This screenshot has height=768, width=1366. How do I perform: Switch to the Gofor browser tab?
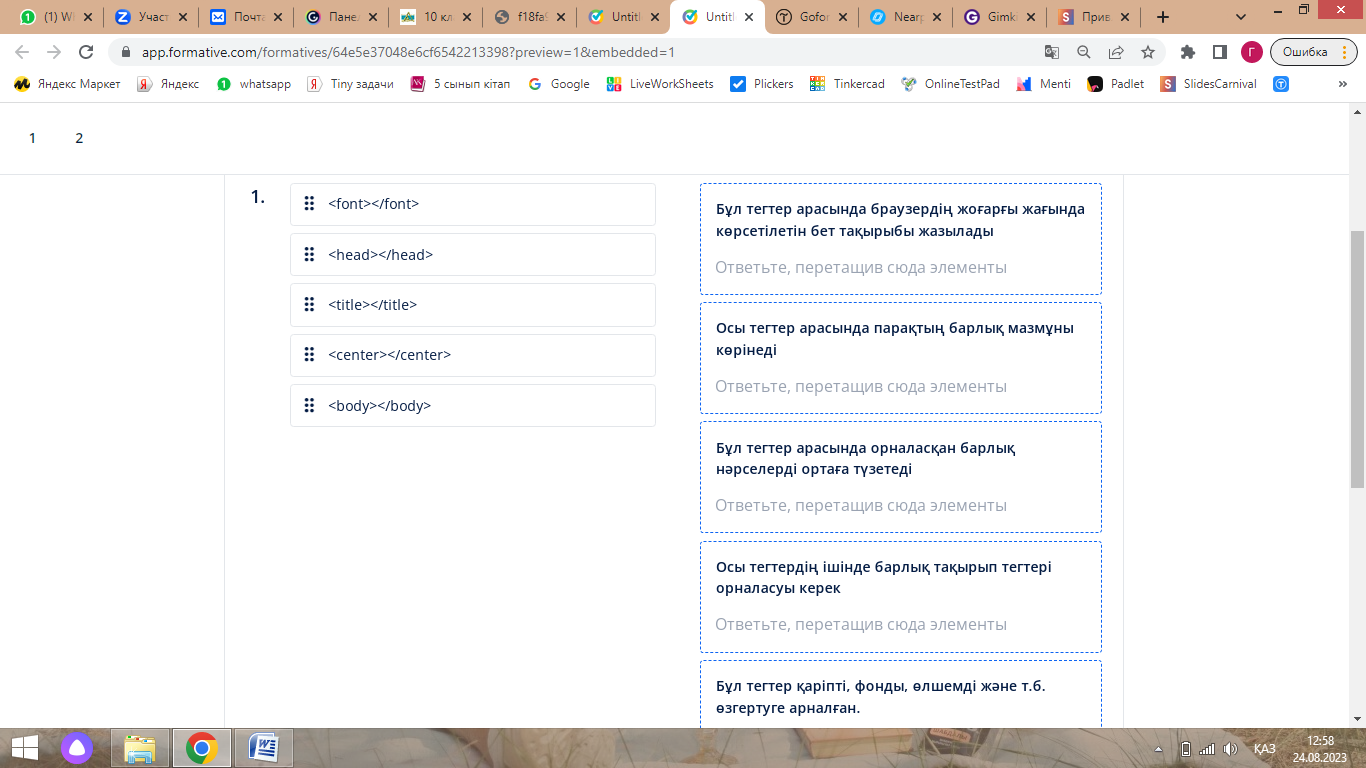(x=813, y=17)
